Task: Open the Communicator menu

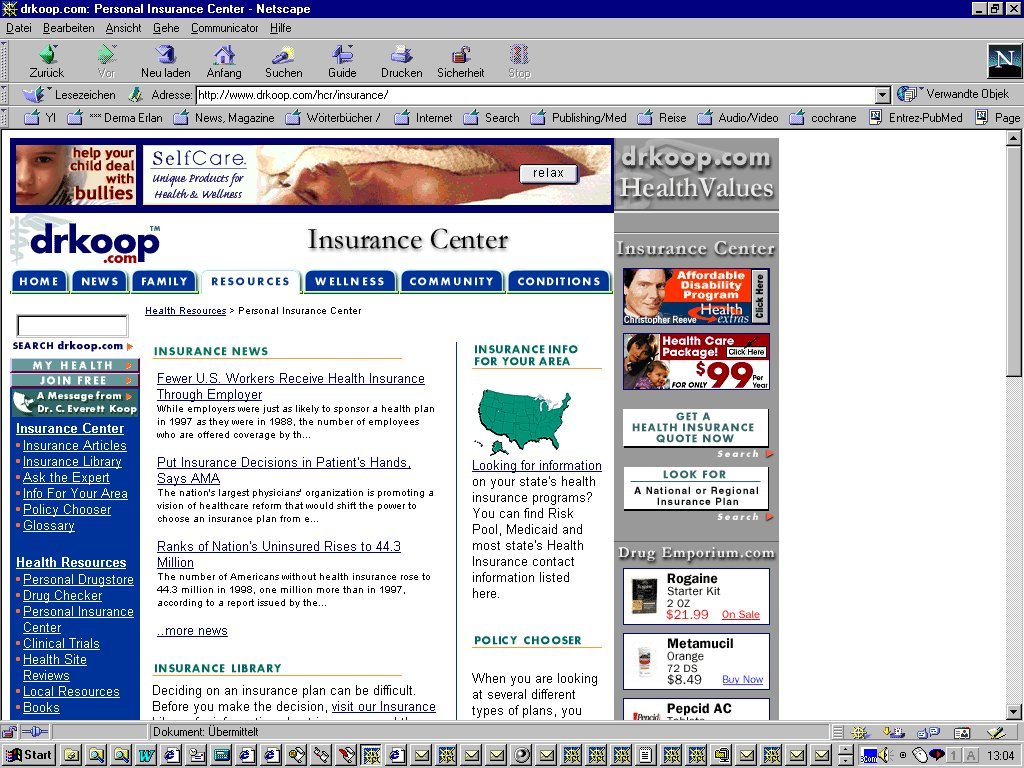Action: pyautogui.click(x=224, y=28)
